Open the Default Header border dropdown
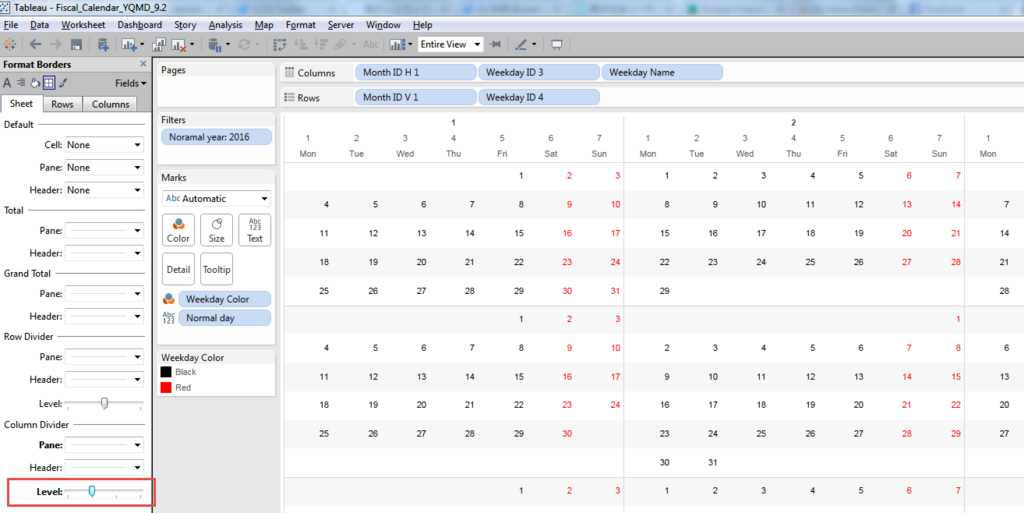Screen dimensions: 1024x513 (x=104, y=190)
